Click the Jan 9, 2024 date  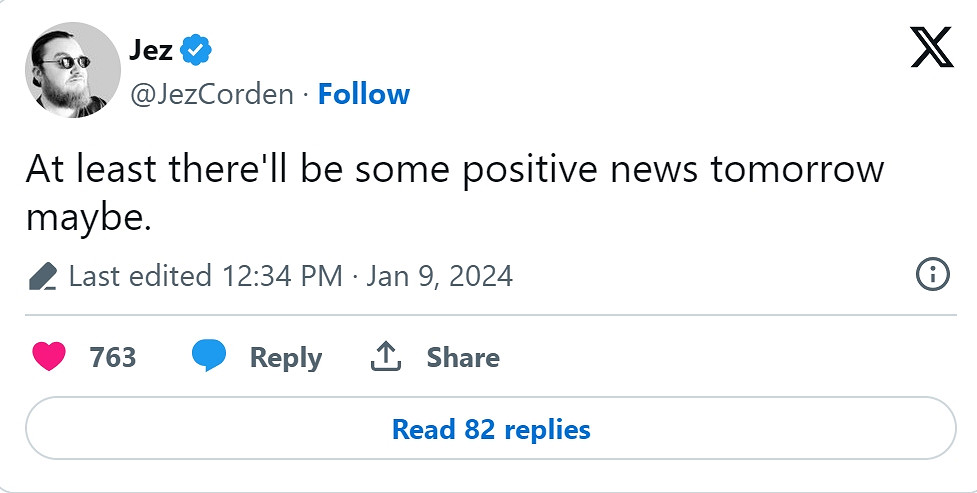click(439, 276)
